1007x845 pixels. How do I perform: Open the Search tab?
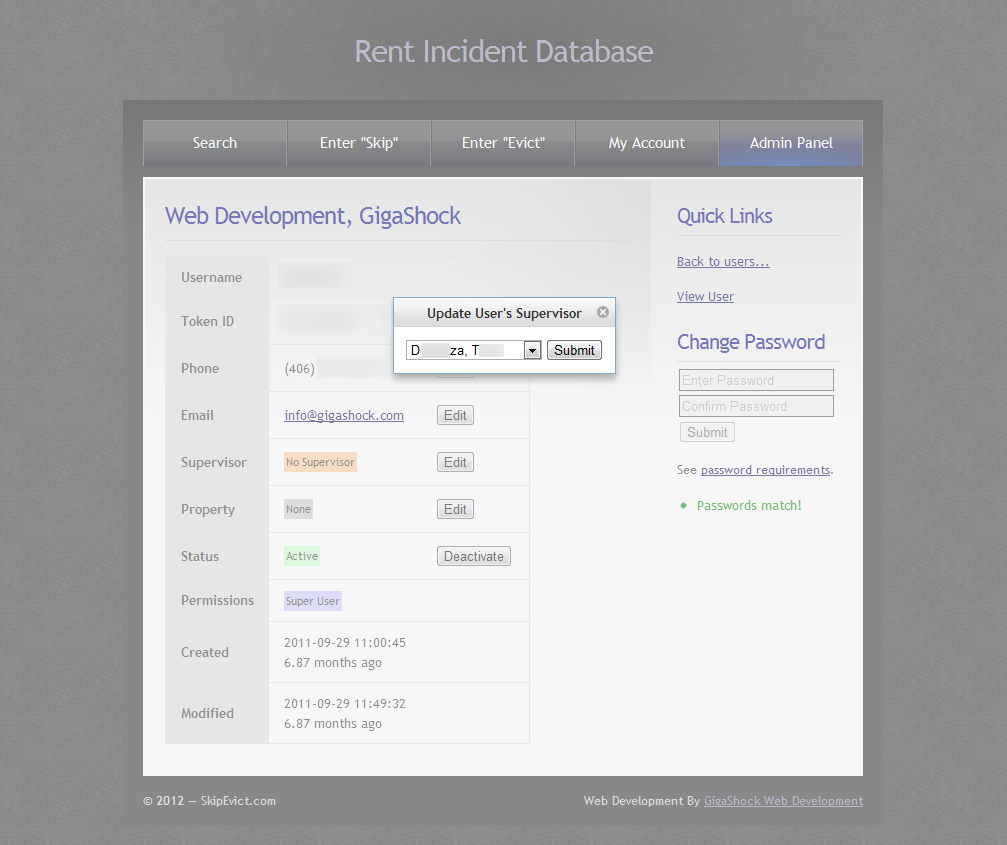coord(215,143)
